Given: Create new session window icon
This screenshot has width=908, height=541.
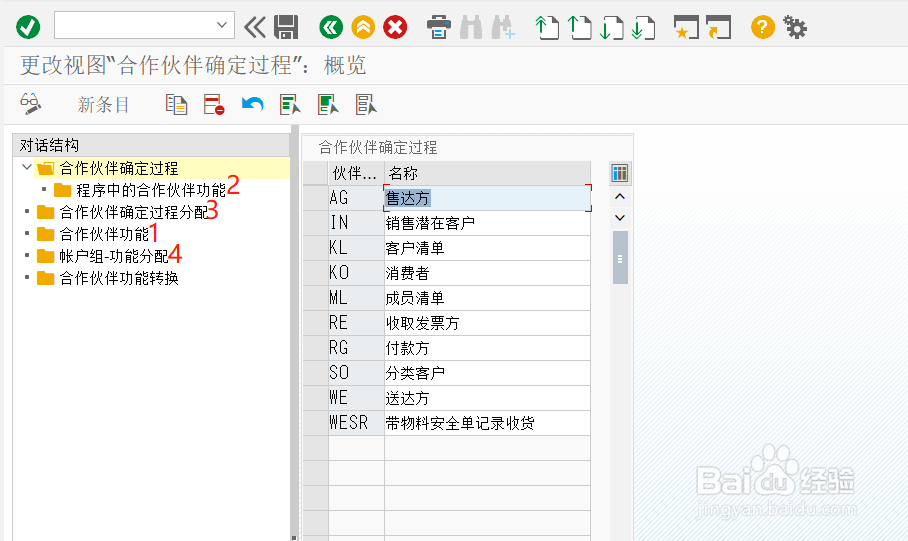Looking at the screenshot, I should point(686,27).
